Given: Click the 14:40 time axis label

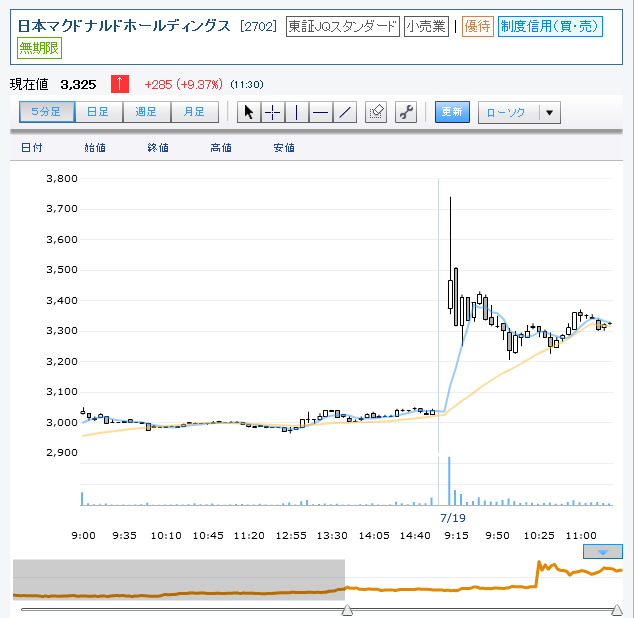Looking at the screenshot, I should pyautogui.click(x=415, y=535).
